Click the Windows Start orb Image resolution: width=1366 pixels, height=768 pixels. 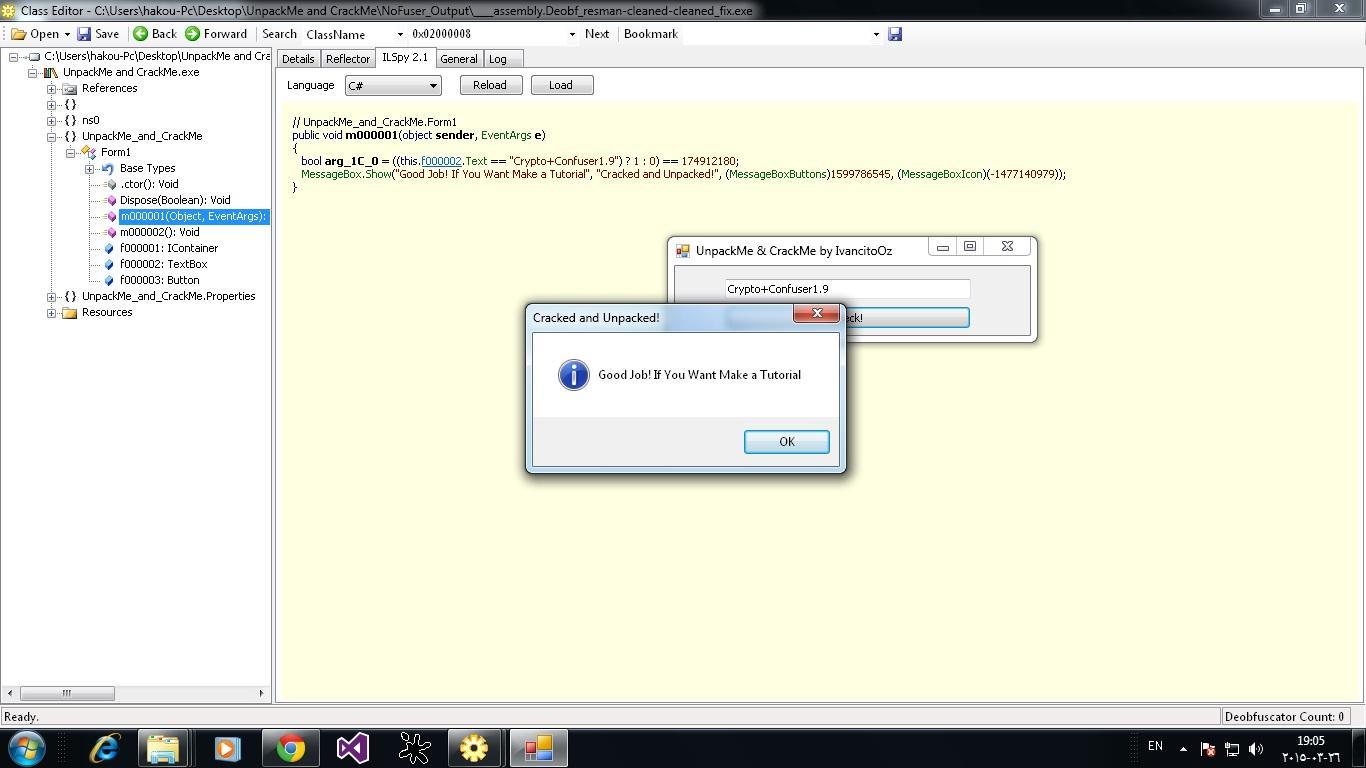point(27,748)
